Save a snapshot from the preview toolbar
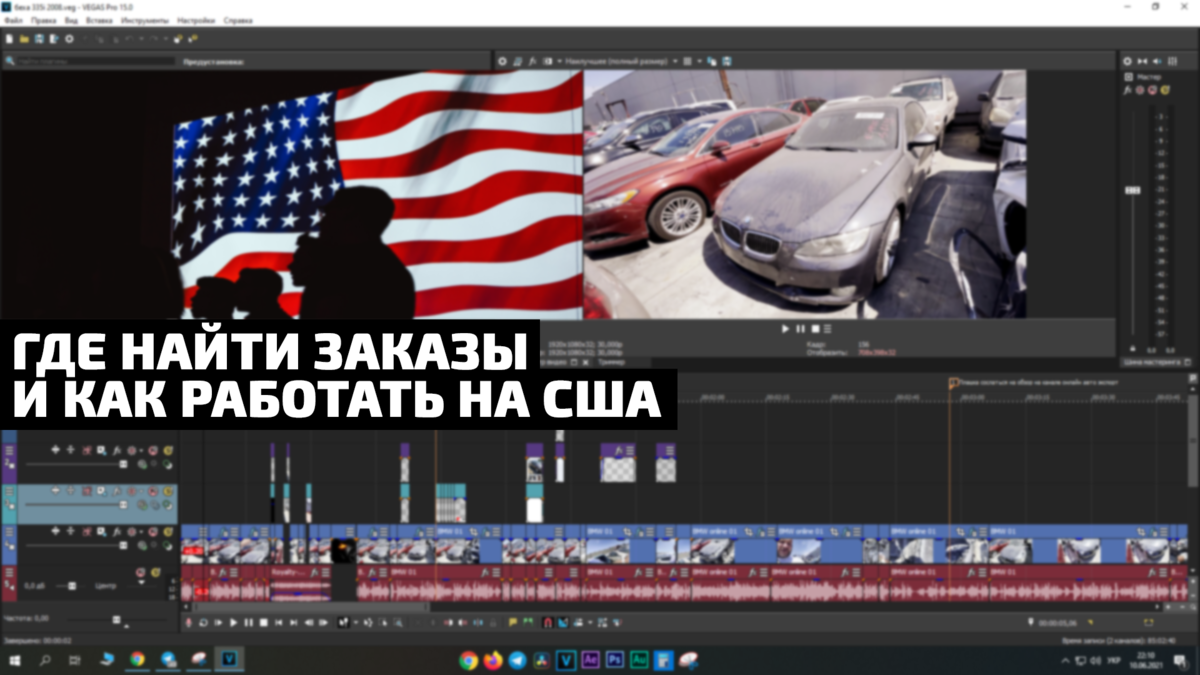This screenshot has width=1200, height=675. point(725,61)
